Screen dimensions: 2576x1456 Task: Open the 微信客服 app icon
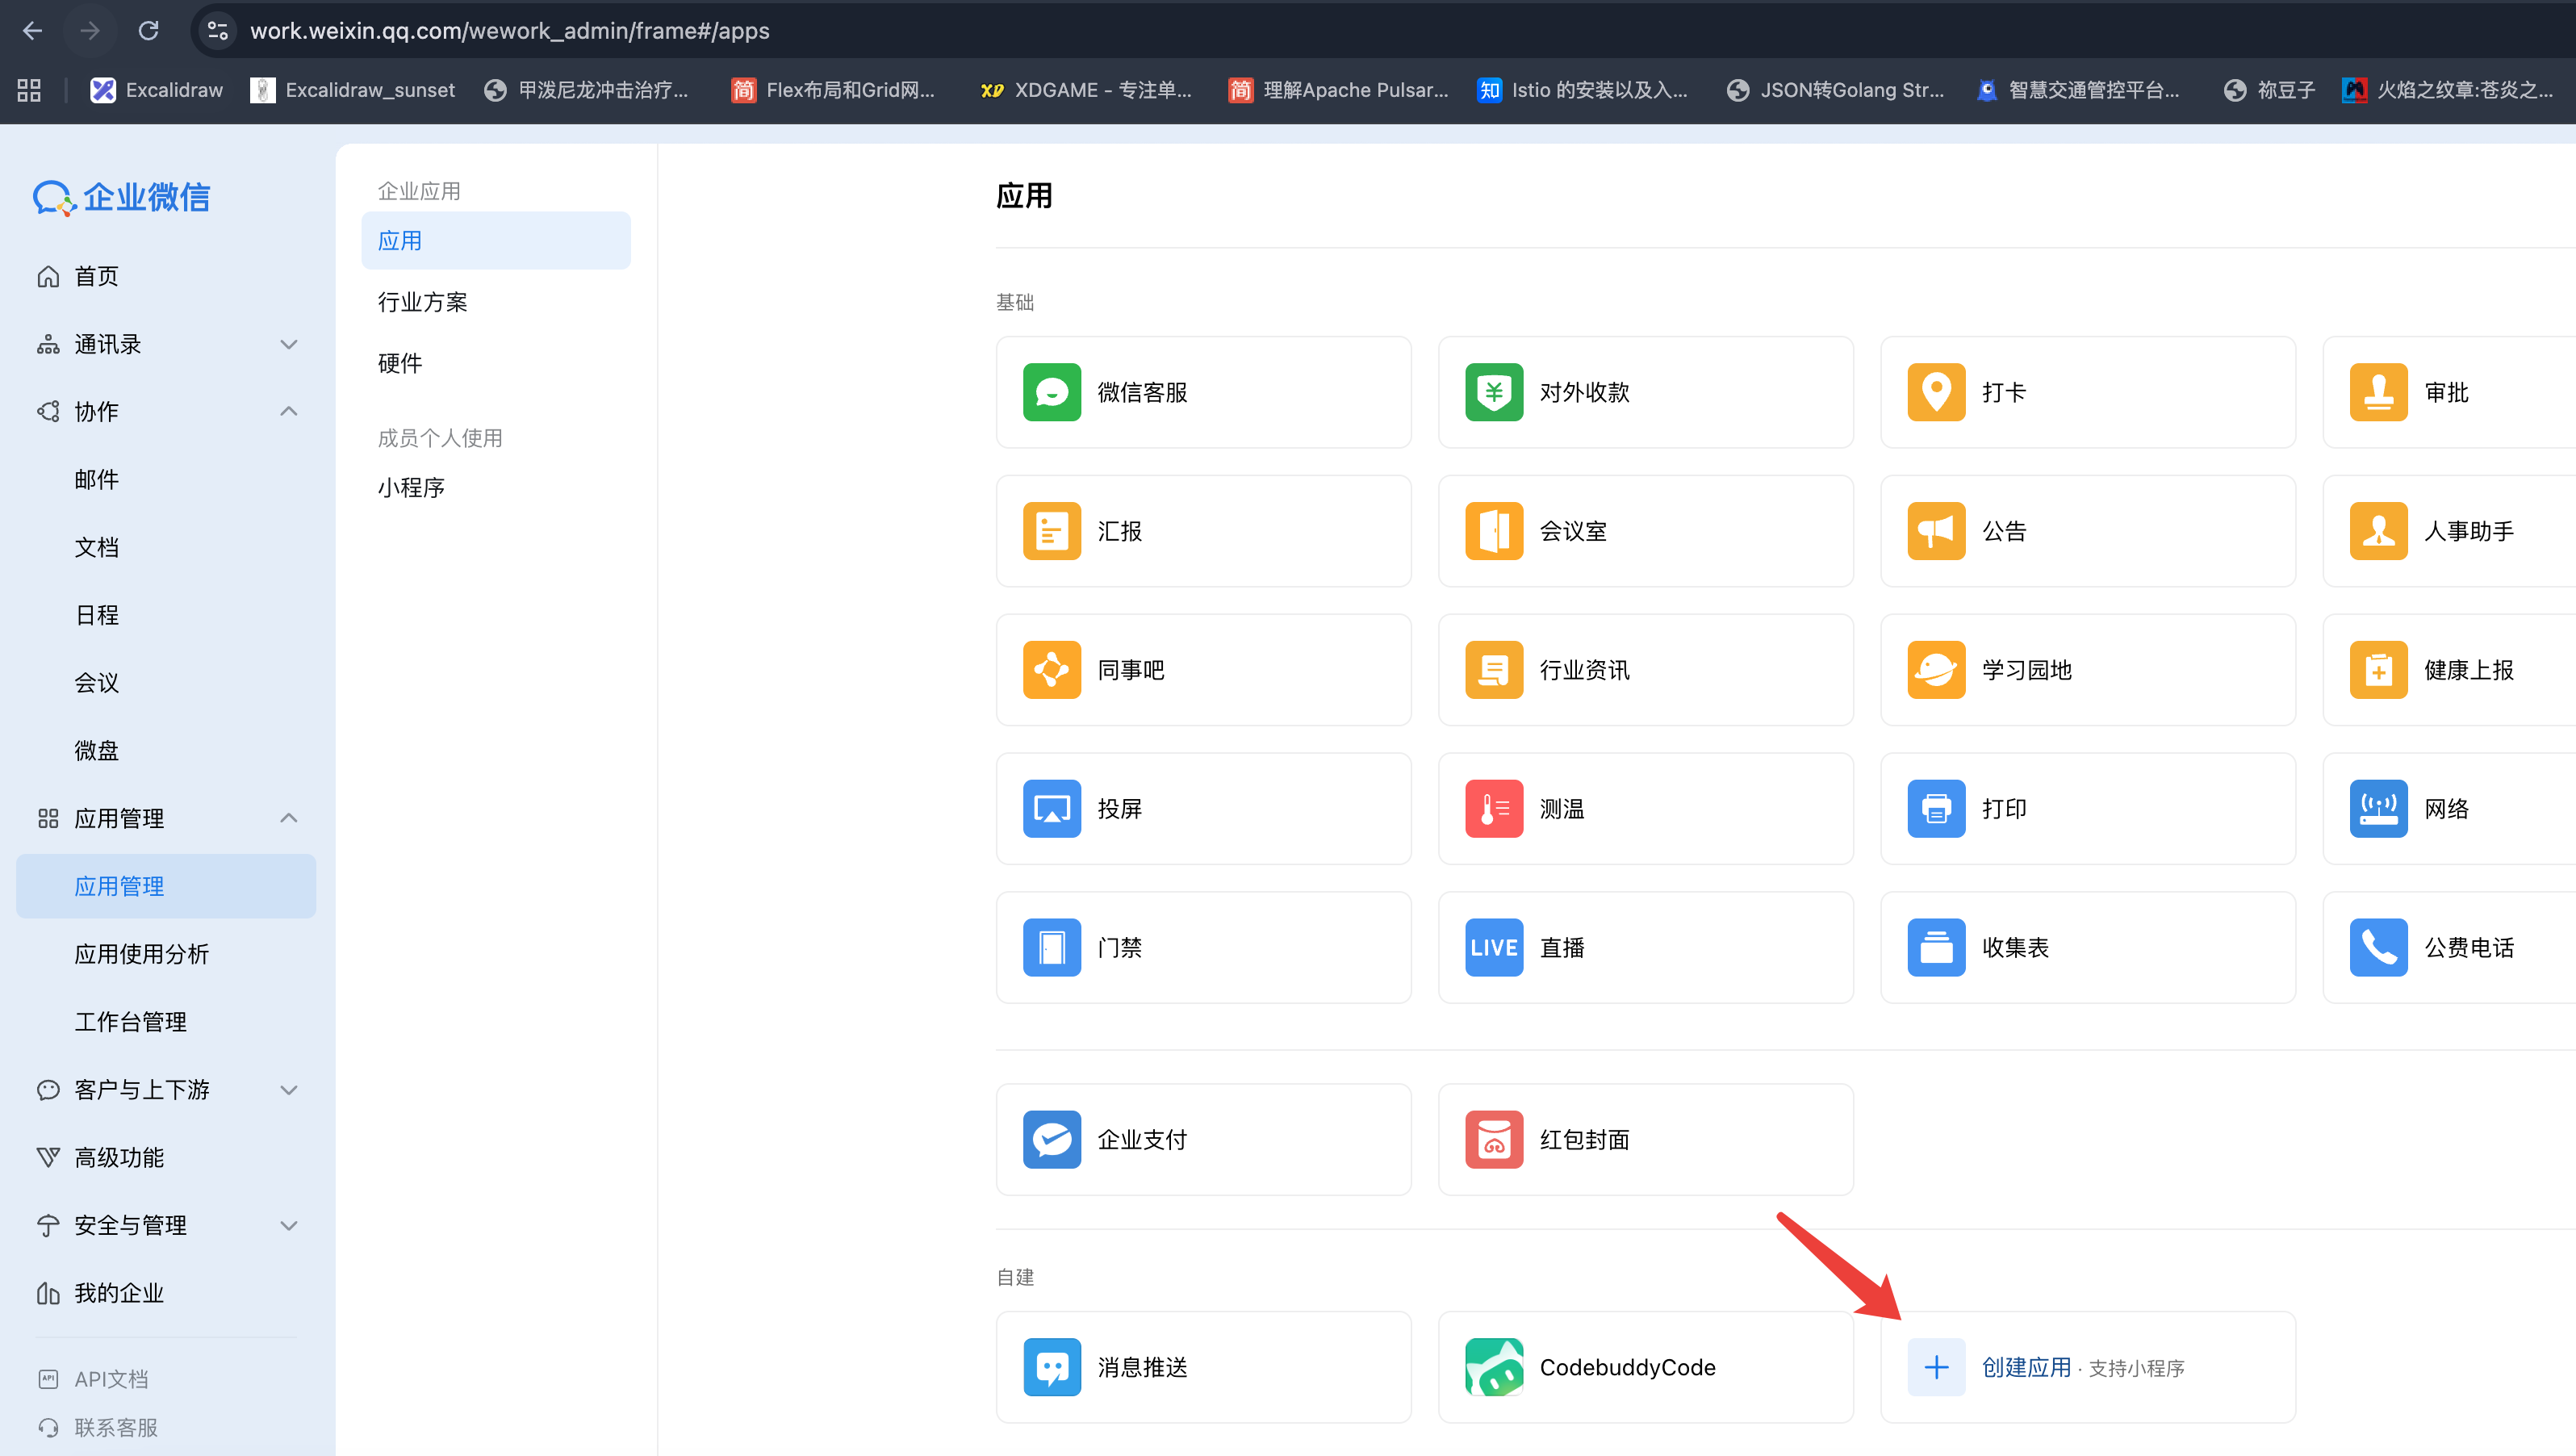1051,392
